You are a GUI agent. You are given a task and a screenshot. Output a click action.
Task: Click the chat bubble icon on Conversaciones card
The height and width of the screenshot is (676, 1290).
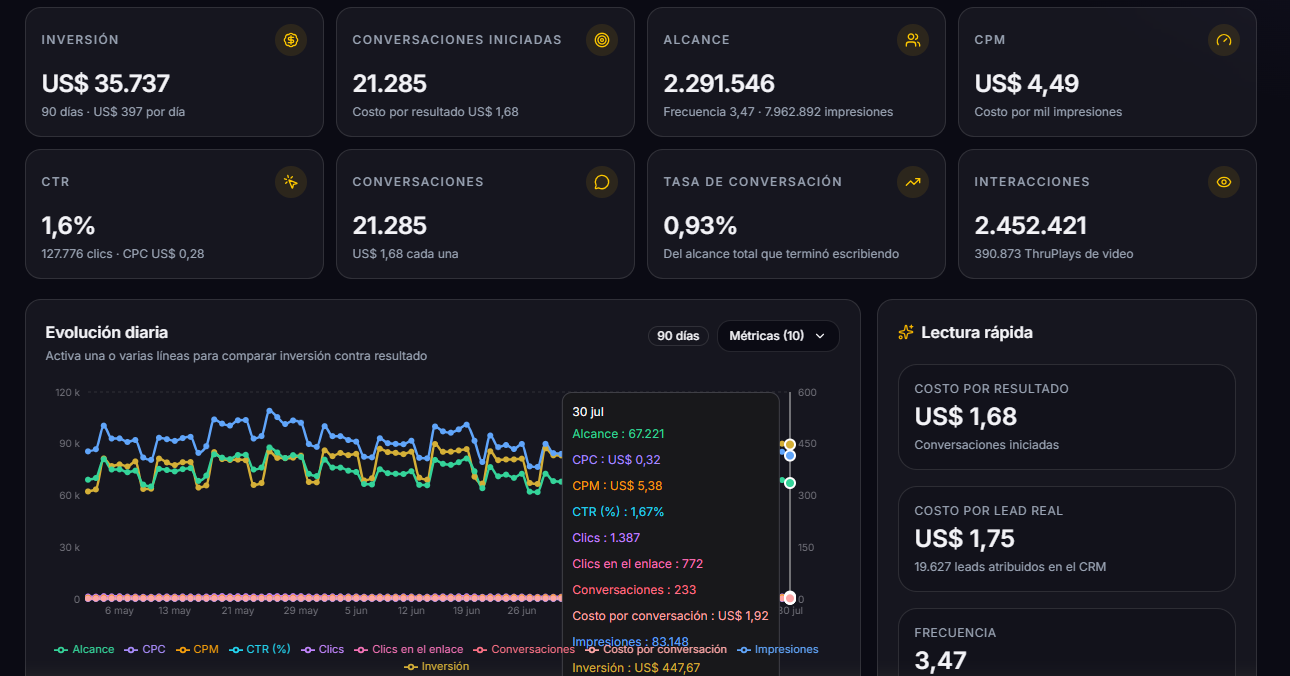[x=602, y=182]
